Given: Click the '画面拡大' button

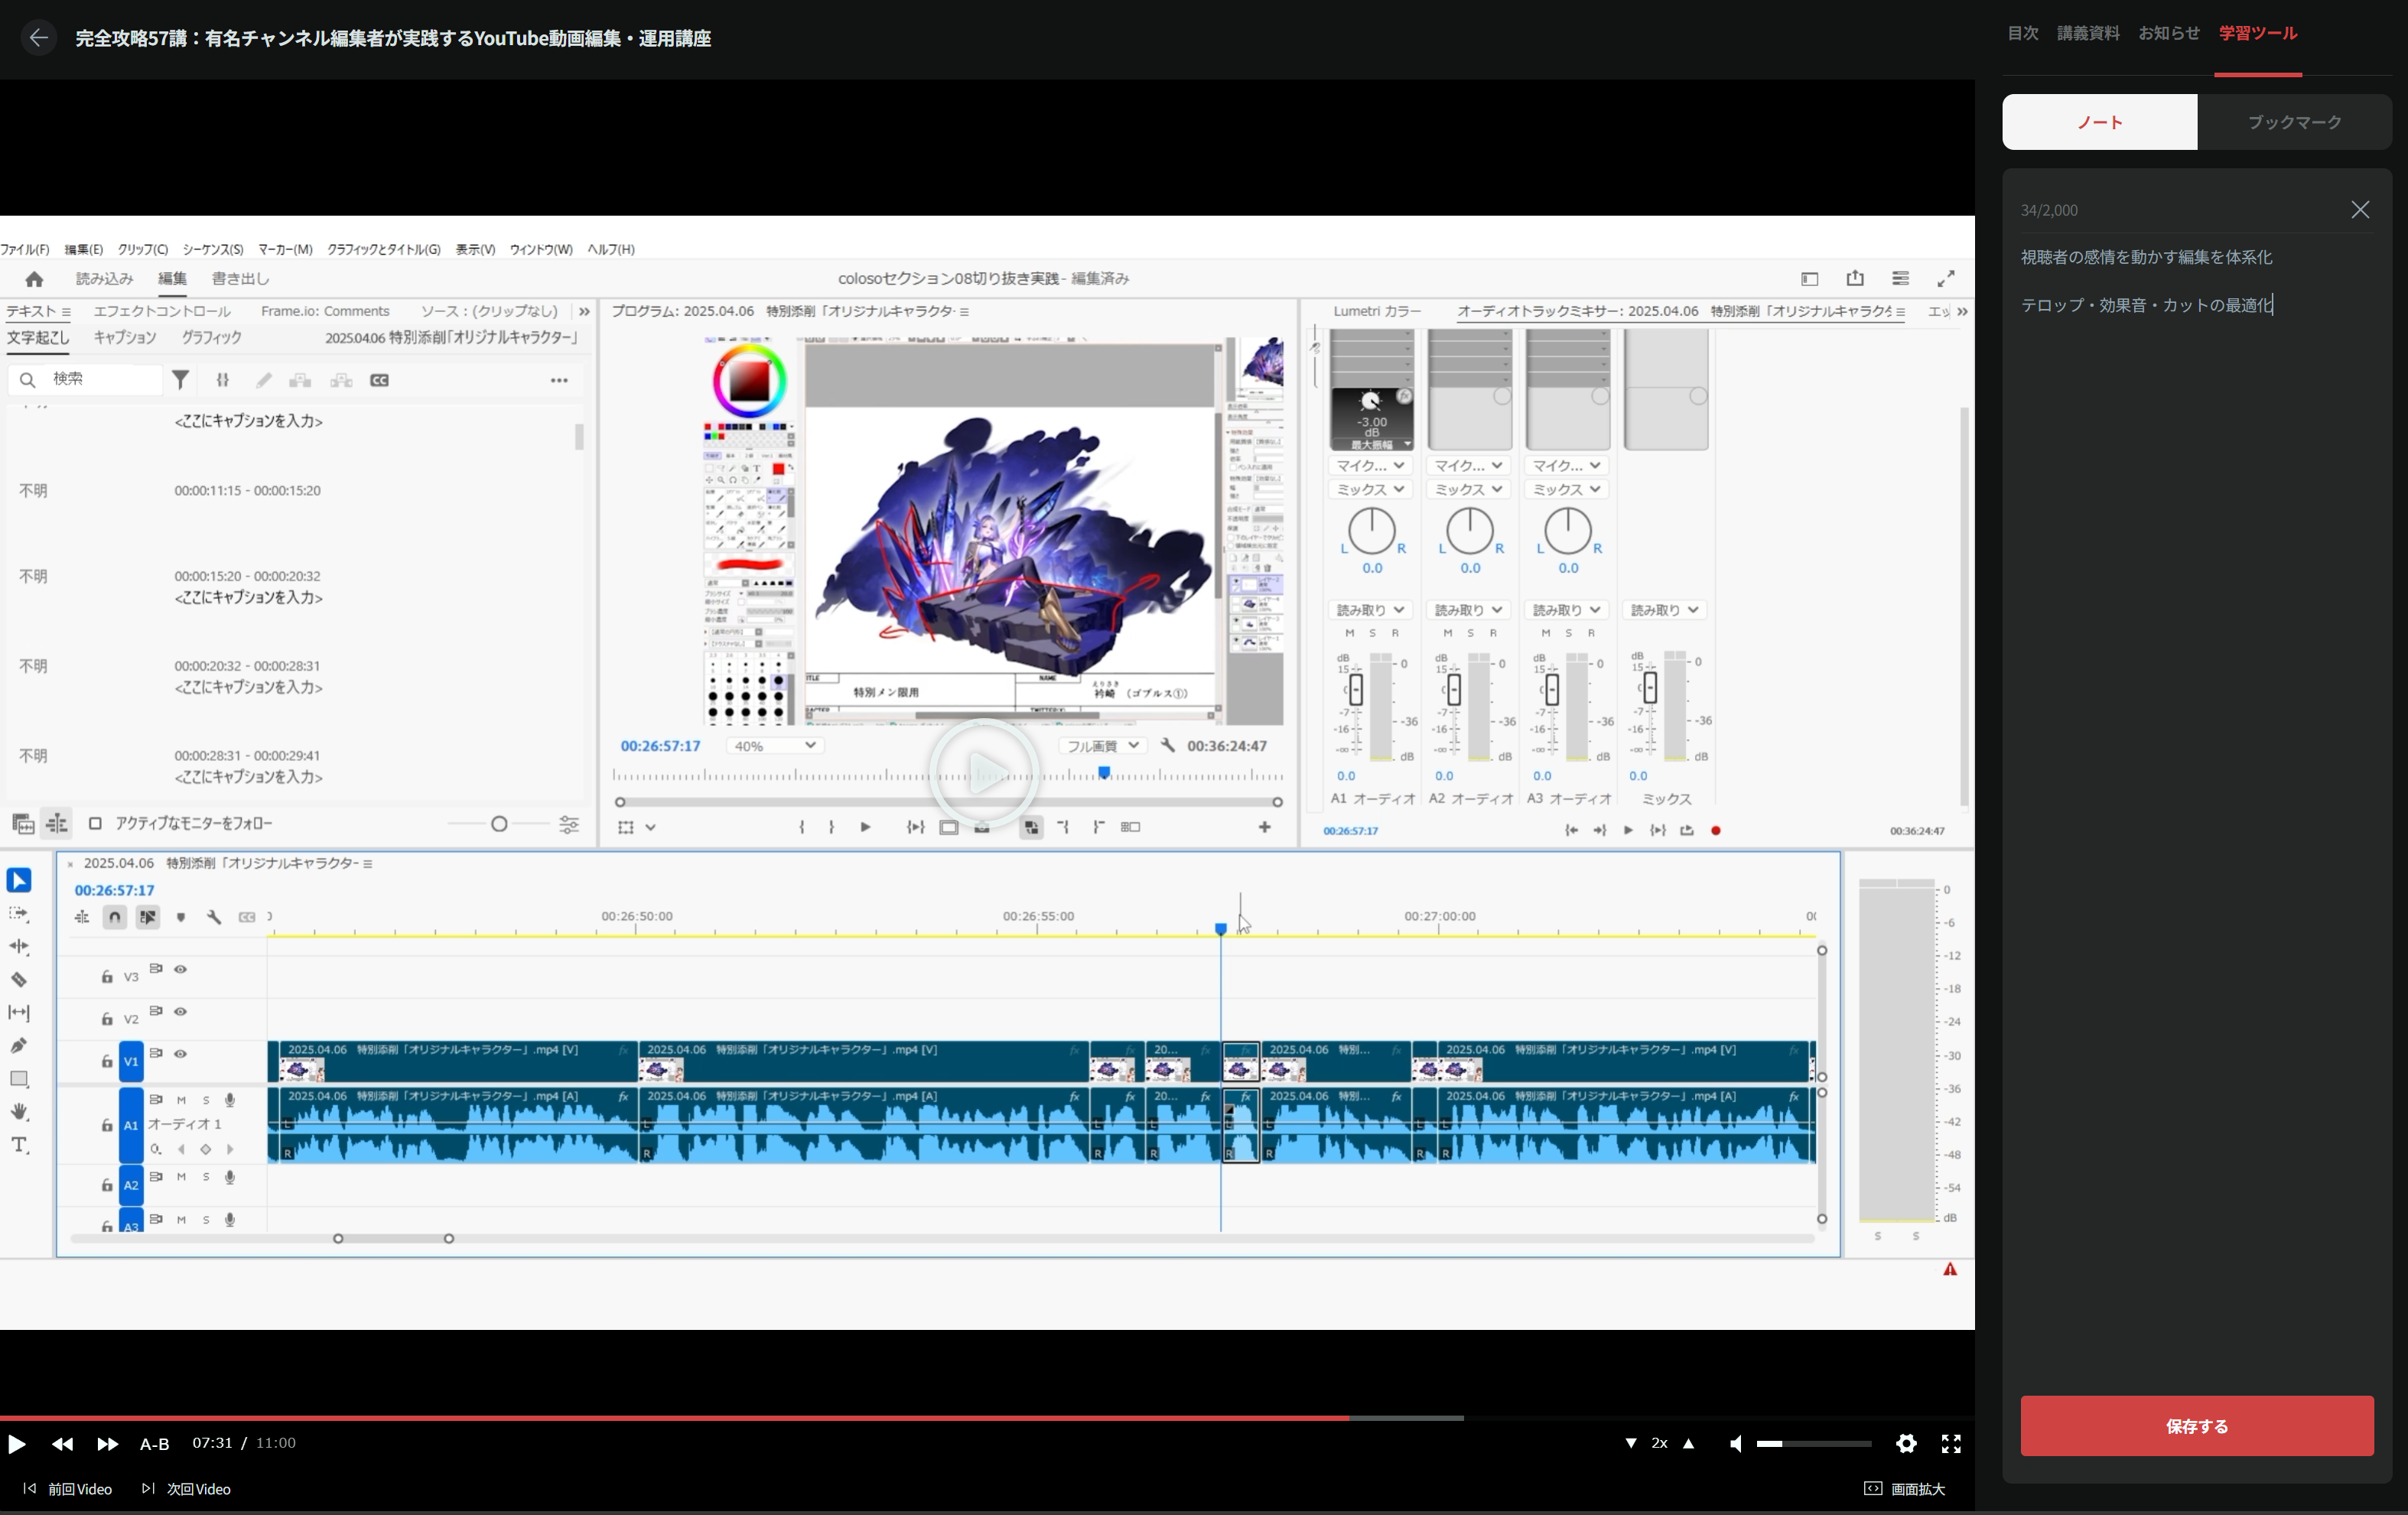Looking at the screenshot, I should coord(1905,1489).
